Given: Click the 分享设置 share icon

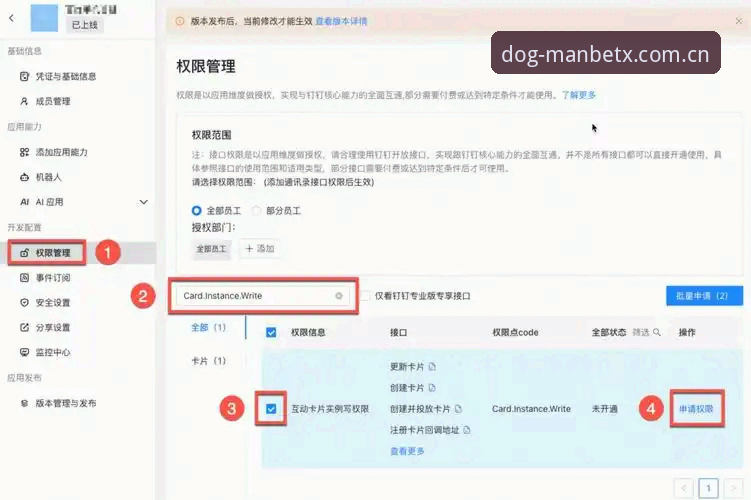Looking at the screenshot, I should (24, 327).
